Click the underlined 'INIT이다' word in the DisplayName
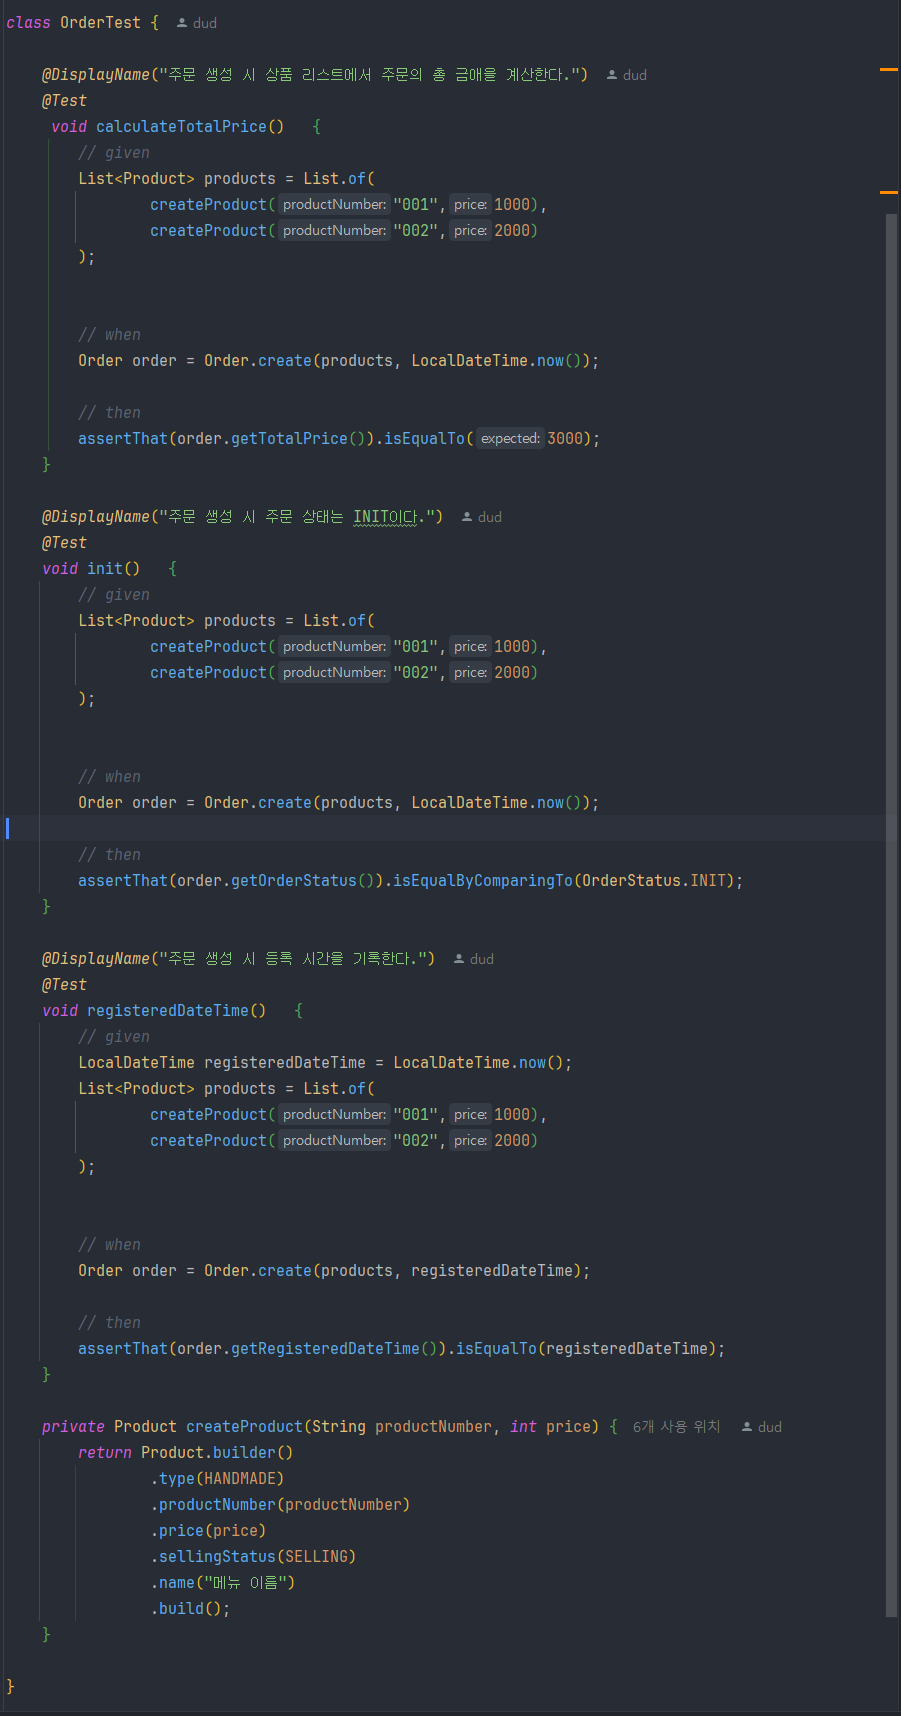This screenshot has width=901, height=1716. click(385, 517)
